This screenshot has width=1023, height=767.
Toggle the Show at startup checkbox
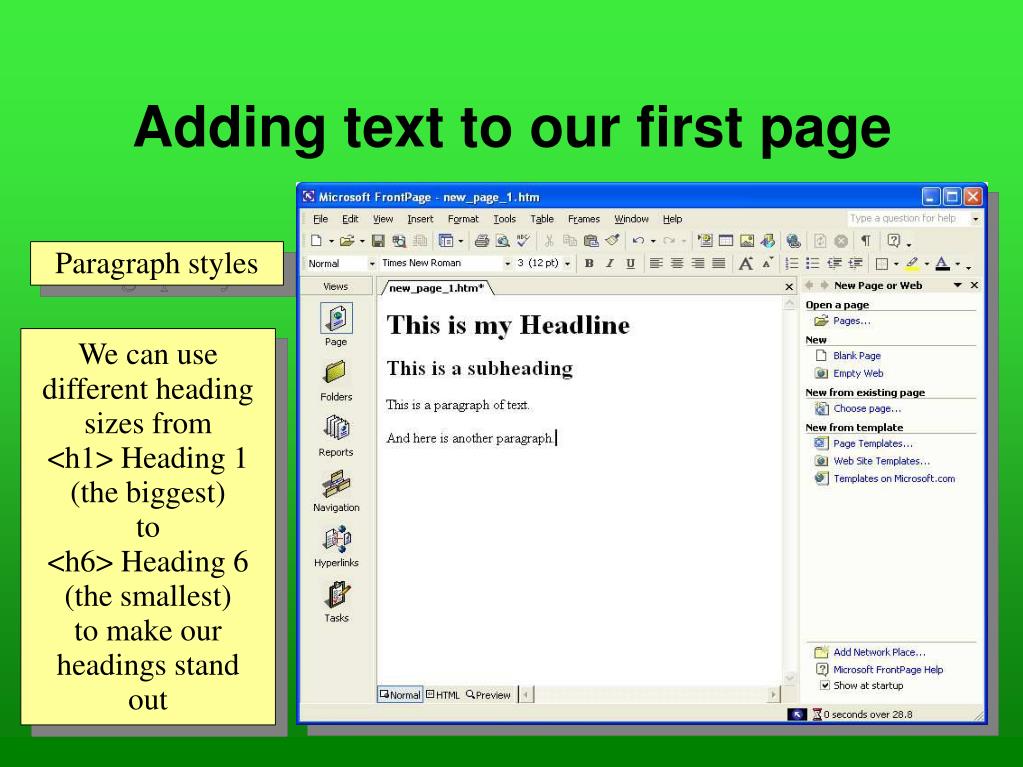pos(824,686)
